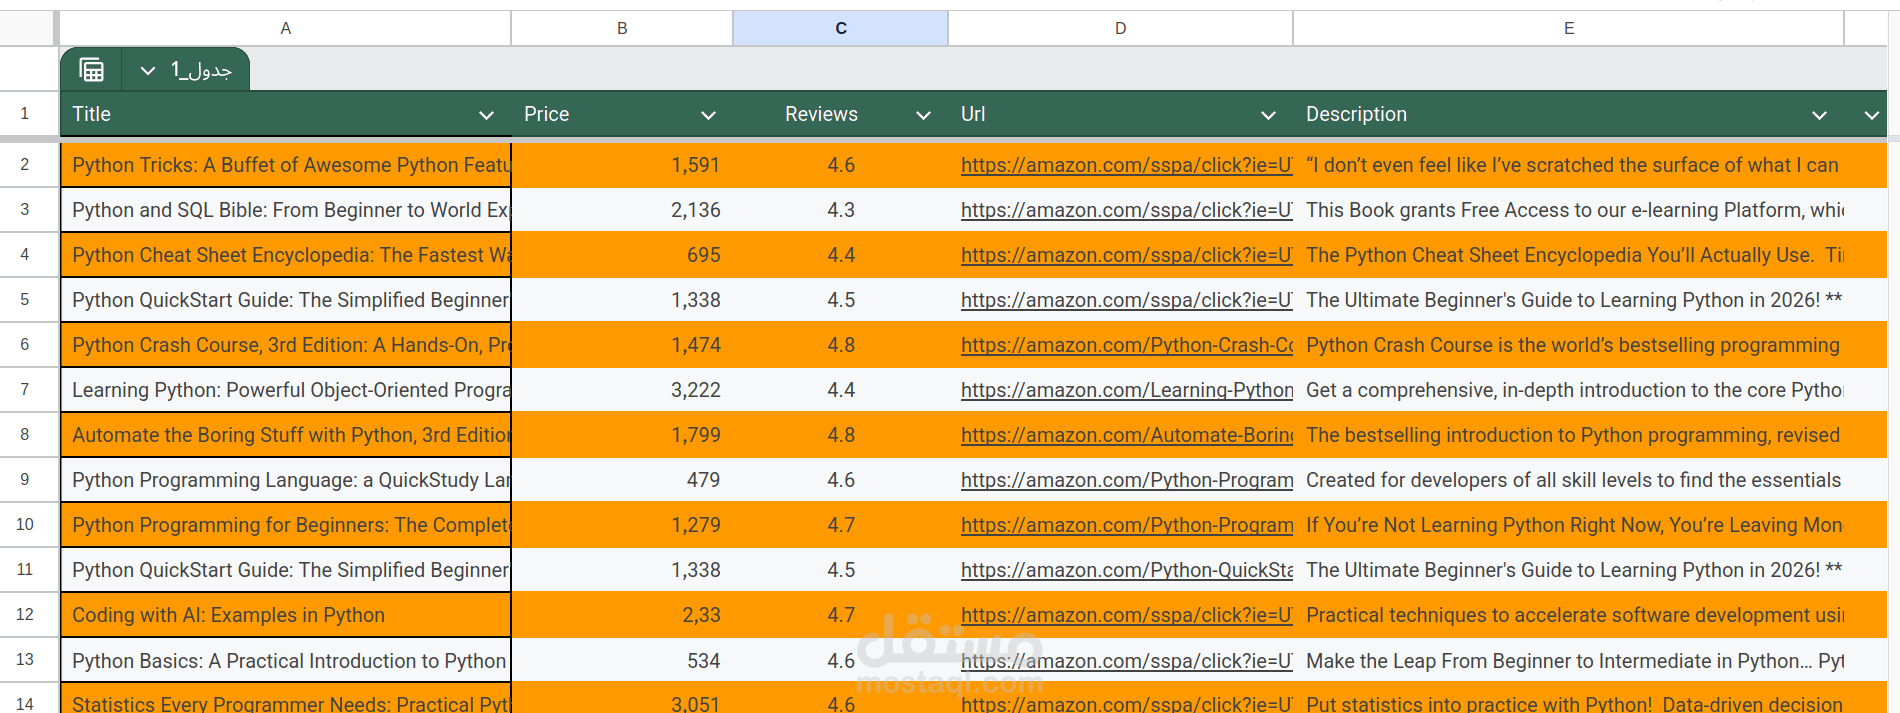1900x713 pixels.
Task: Select column A header
Action: [x=285, y=28]
